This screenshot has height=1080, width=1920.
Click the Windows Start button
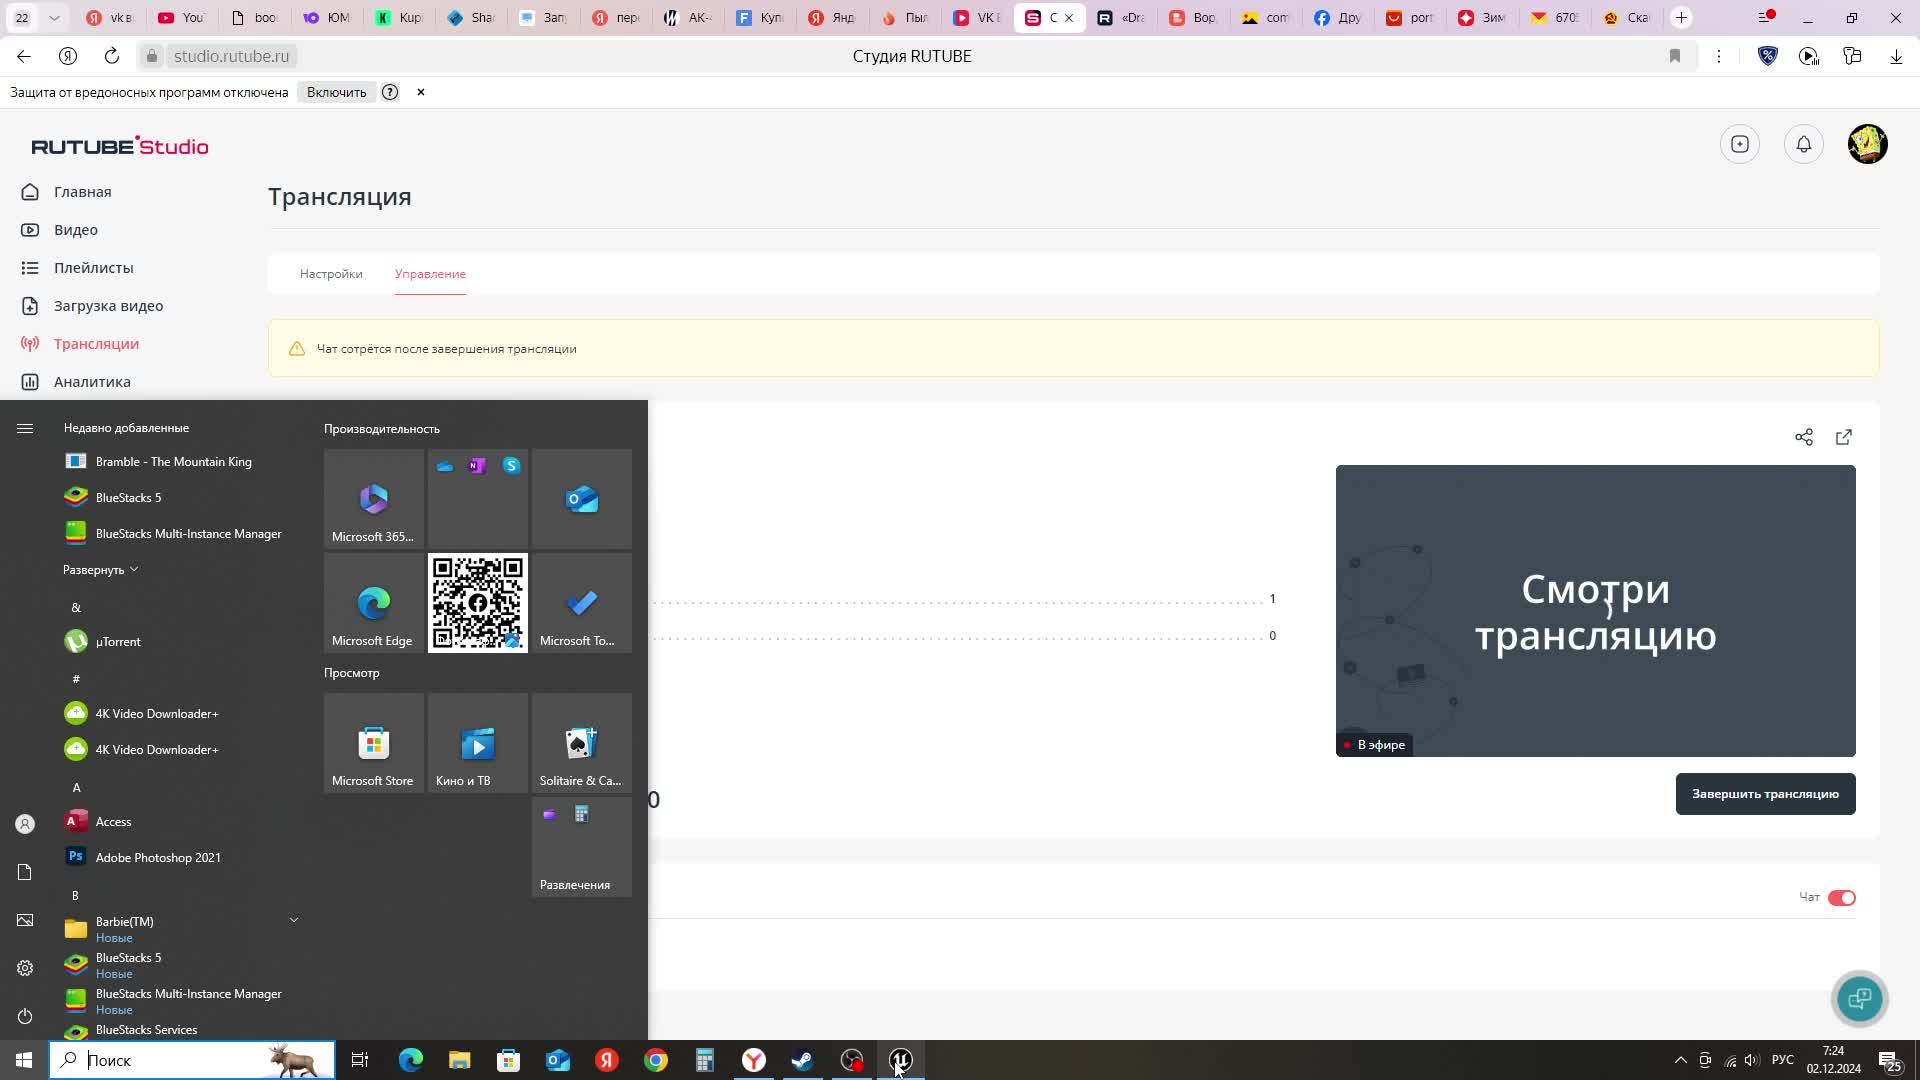(x=24, y=1060)
